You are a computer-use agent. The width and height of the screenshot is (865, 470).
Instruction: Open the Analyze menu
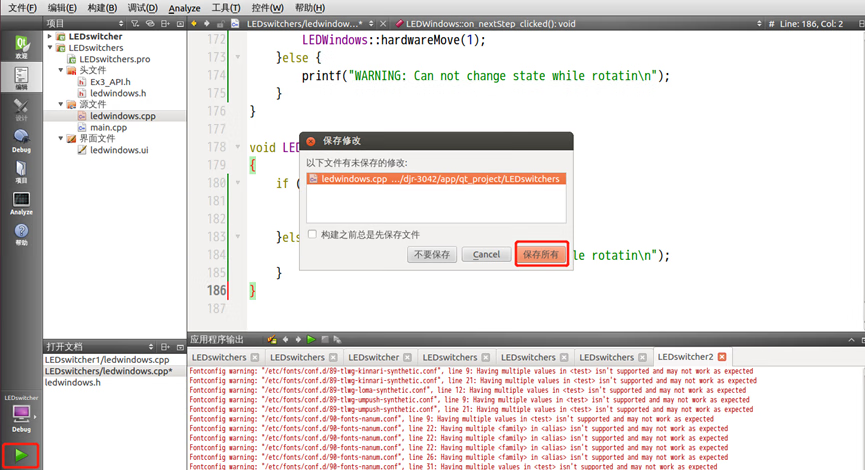[184, 8]
